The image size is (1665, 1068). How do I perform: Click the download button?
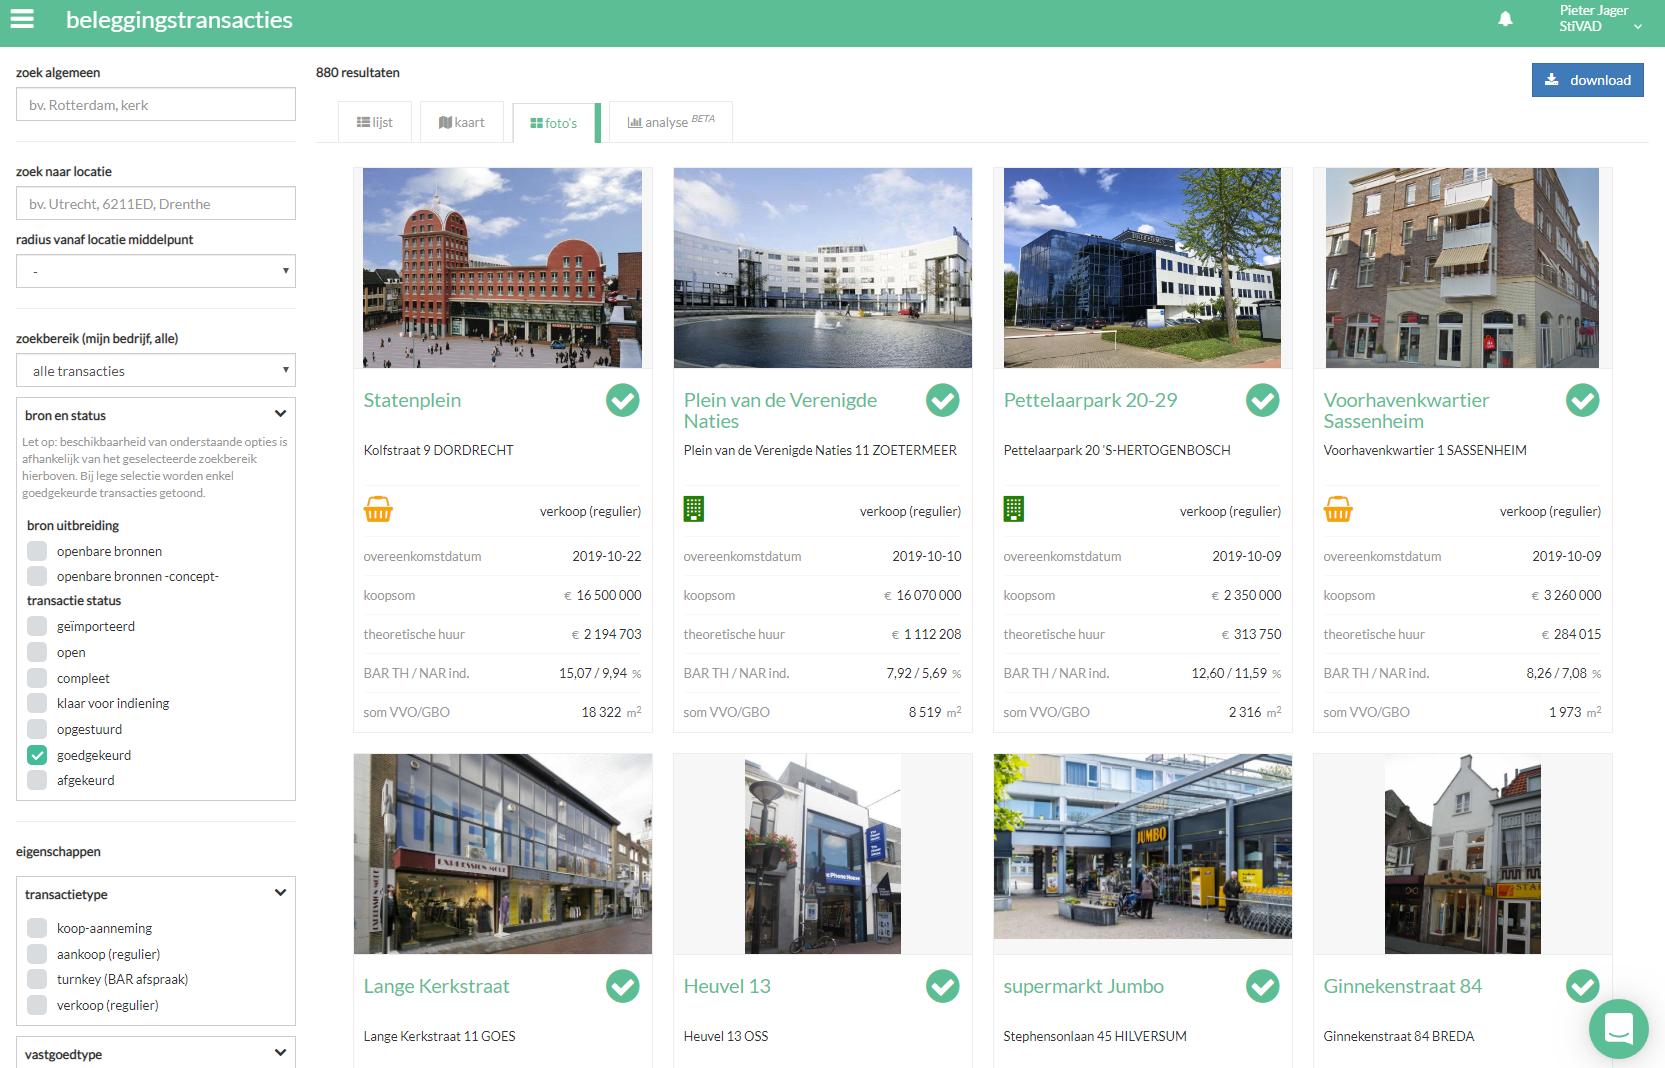click(1587, 80)
